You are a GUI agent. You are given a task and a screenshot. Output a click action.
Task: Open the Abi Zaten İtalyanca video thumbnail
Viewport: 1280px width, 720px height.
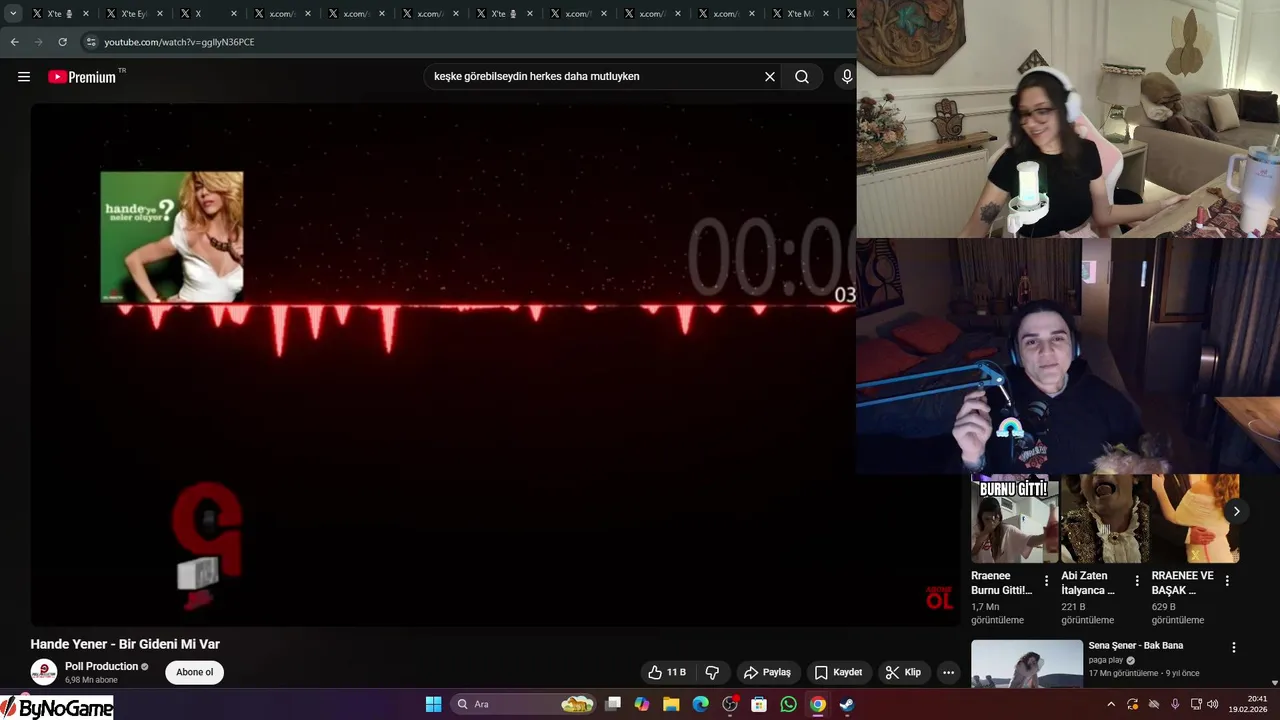click(1105, 519)
